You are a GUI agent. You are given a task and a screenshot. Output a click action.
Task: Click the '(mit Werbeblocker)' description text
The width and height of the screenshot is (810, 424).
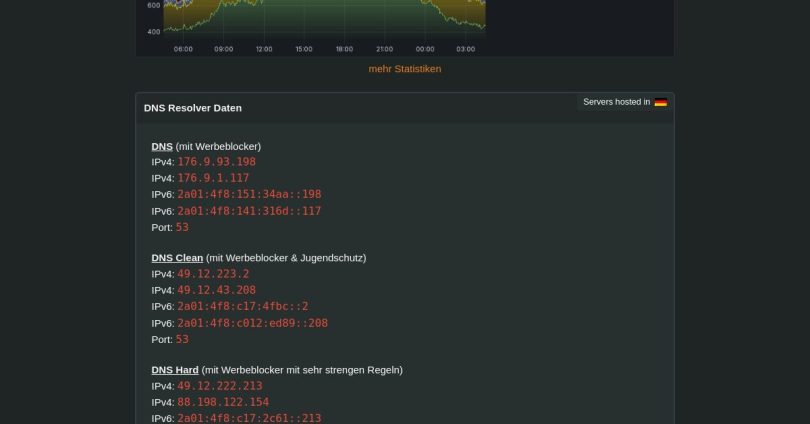coord(218,147)
